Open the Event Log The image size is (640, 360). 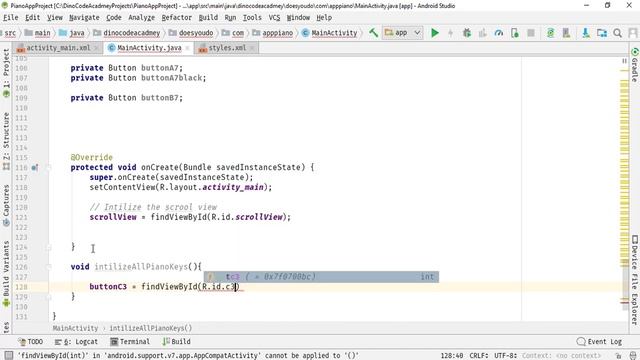(599, 342)
